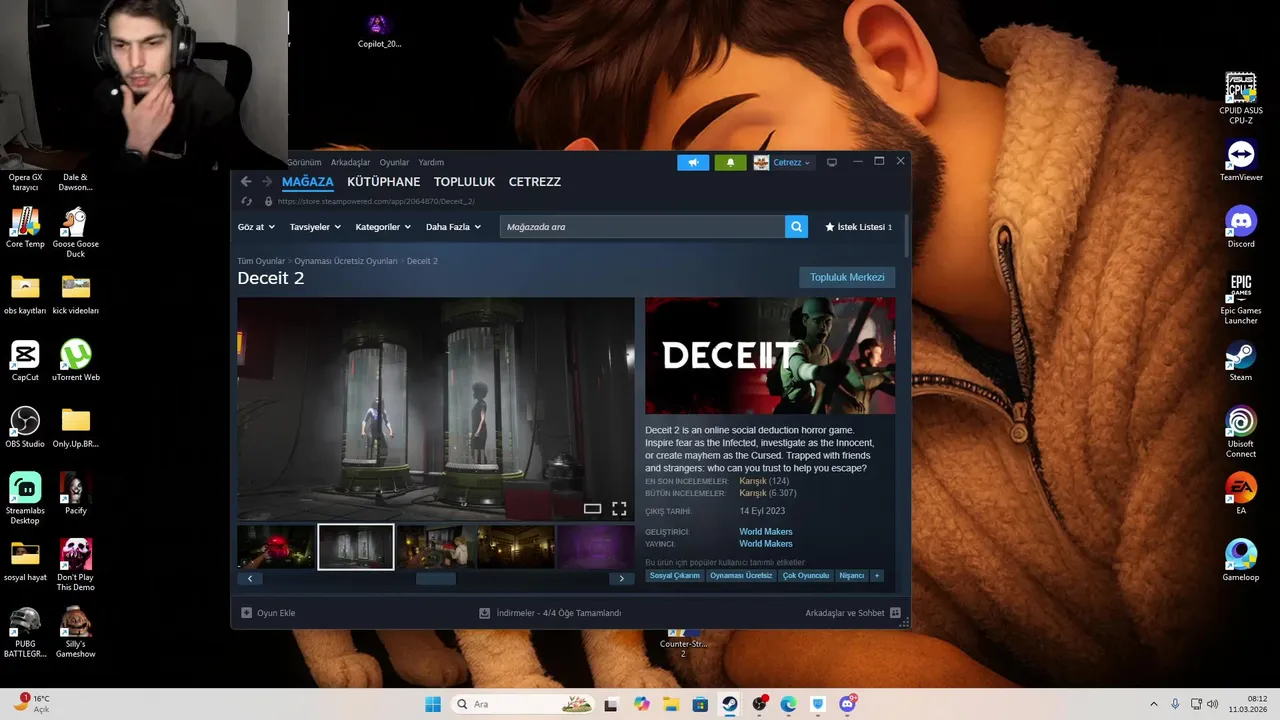
Task: Click the Çok Oyunculu tag
Action: (x=806, y=576)
